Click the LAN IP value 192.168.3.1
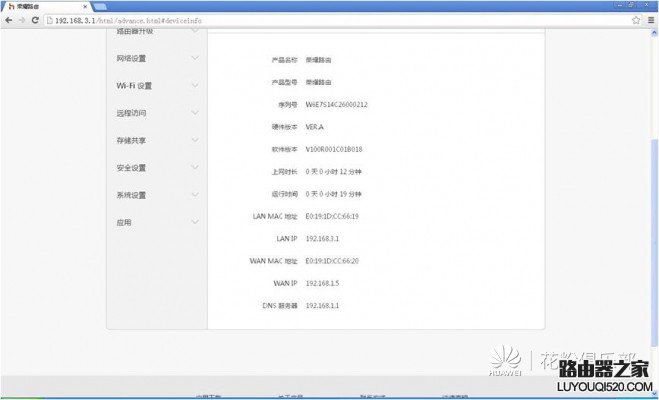This screenshot has width=659, height=400. coord(322,239)
